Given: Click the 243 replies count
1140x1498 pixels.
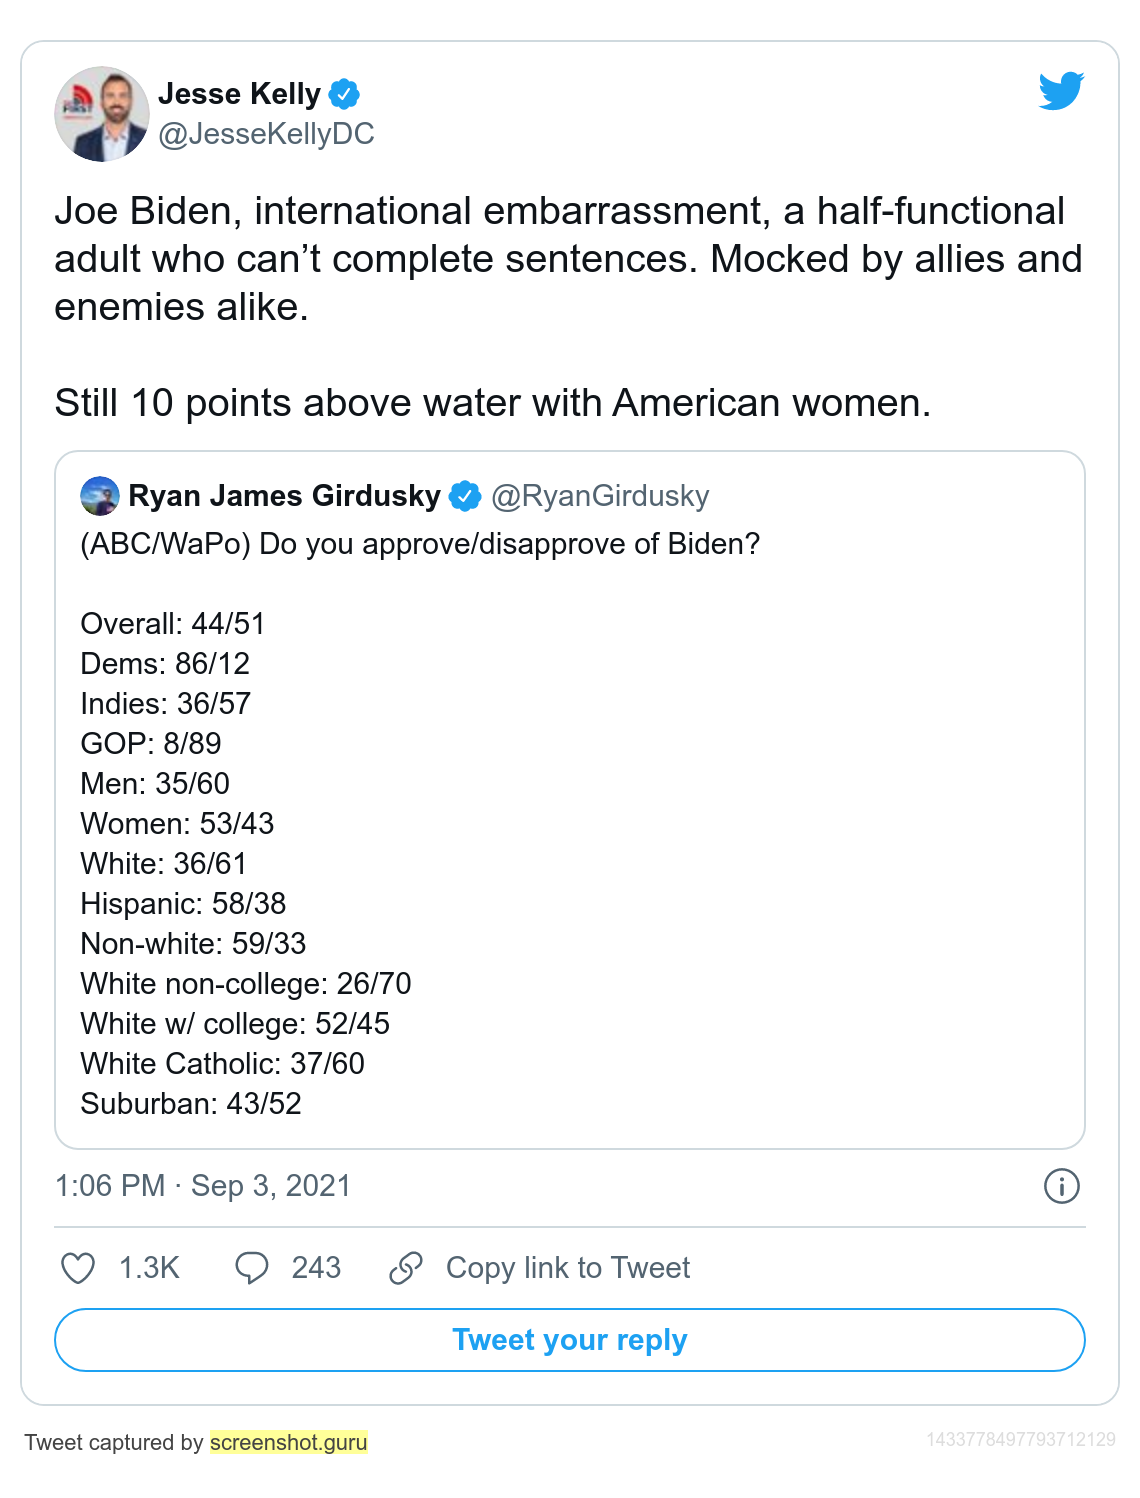Looking at the screenshot, I should coord(316,1268).
